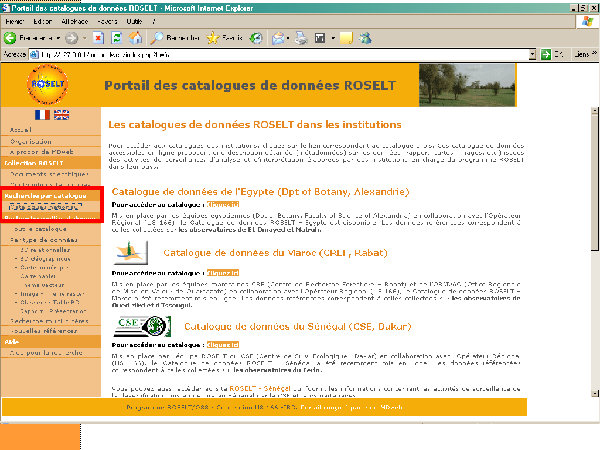Open the Affichage menu

click(75, 21)
